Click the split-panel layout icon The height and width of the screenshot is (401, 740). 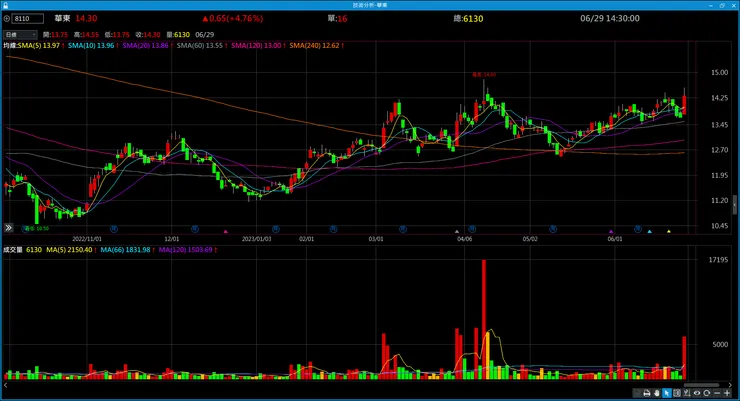[677, 393]
